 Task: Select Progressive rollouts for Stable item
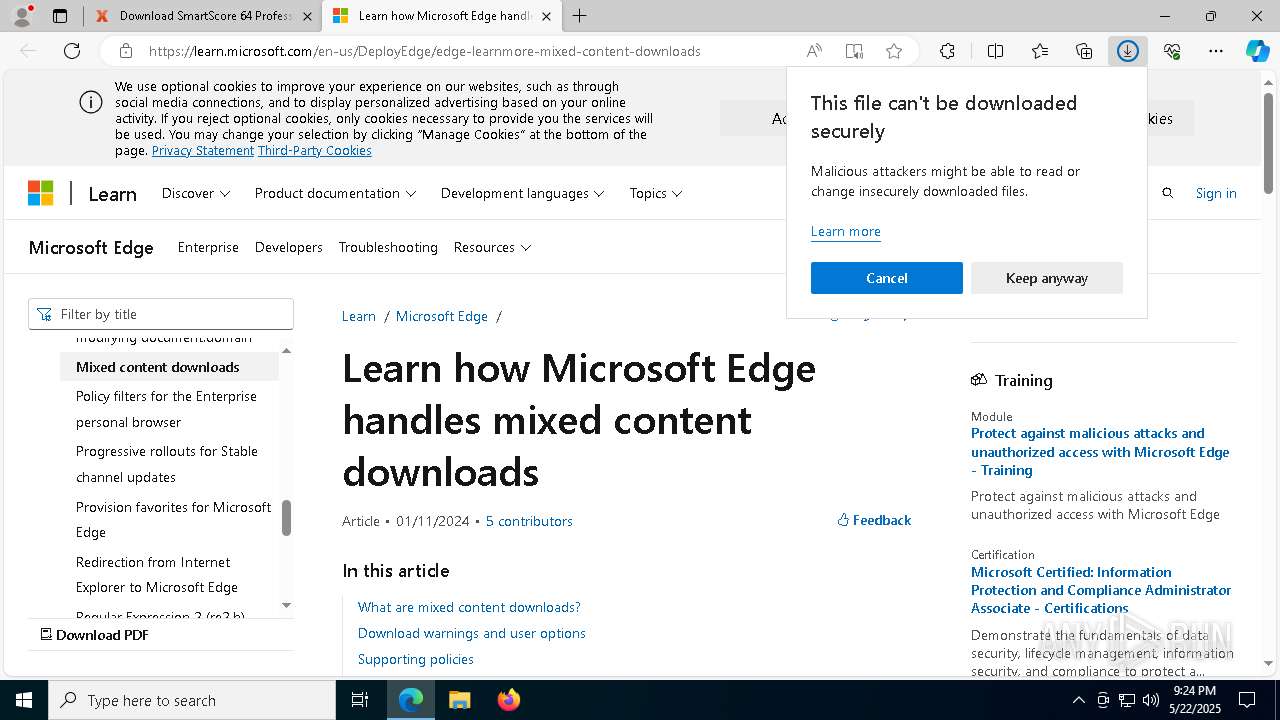[167, 464]
